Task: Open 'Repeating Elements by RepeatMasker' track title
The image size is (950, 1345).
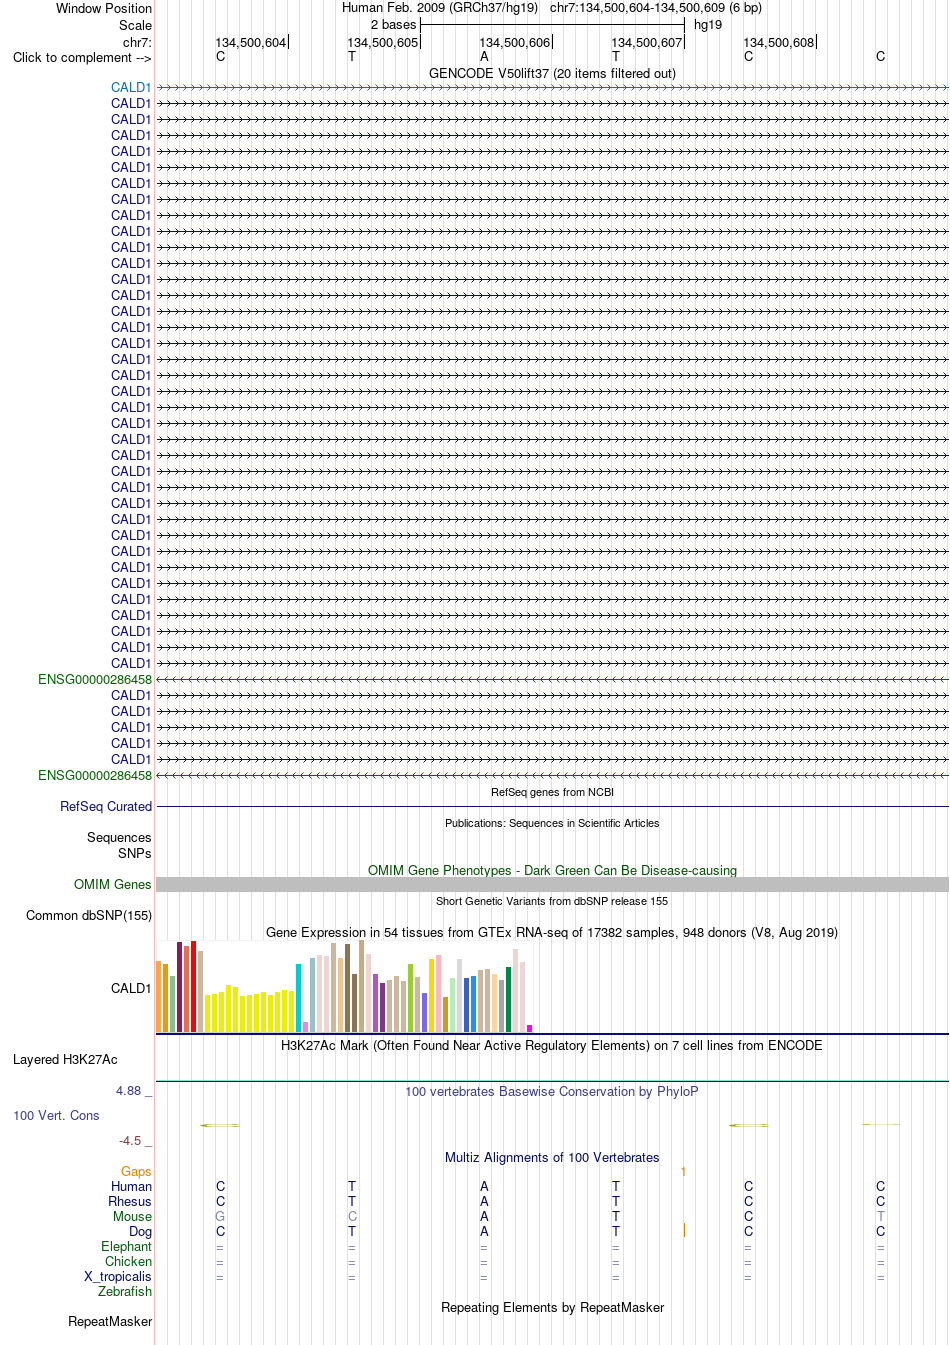Action: tap(552, 1308)
